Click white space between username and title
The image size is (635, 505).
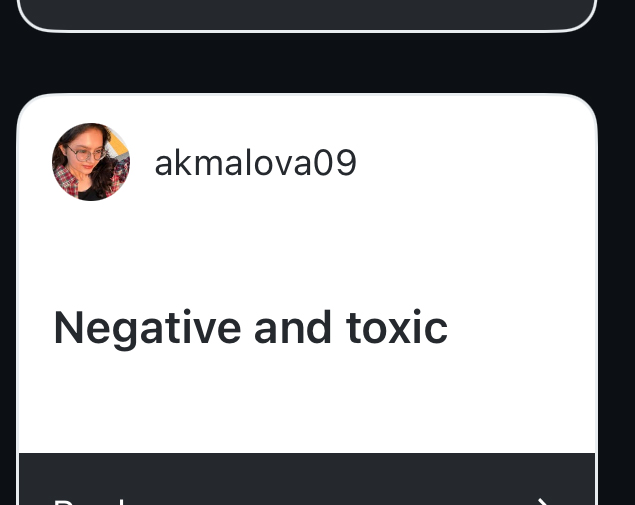click(x=307, y=253)
